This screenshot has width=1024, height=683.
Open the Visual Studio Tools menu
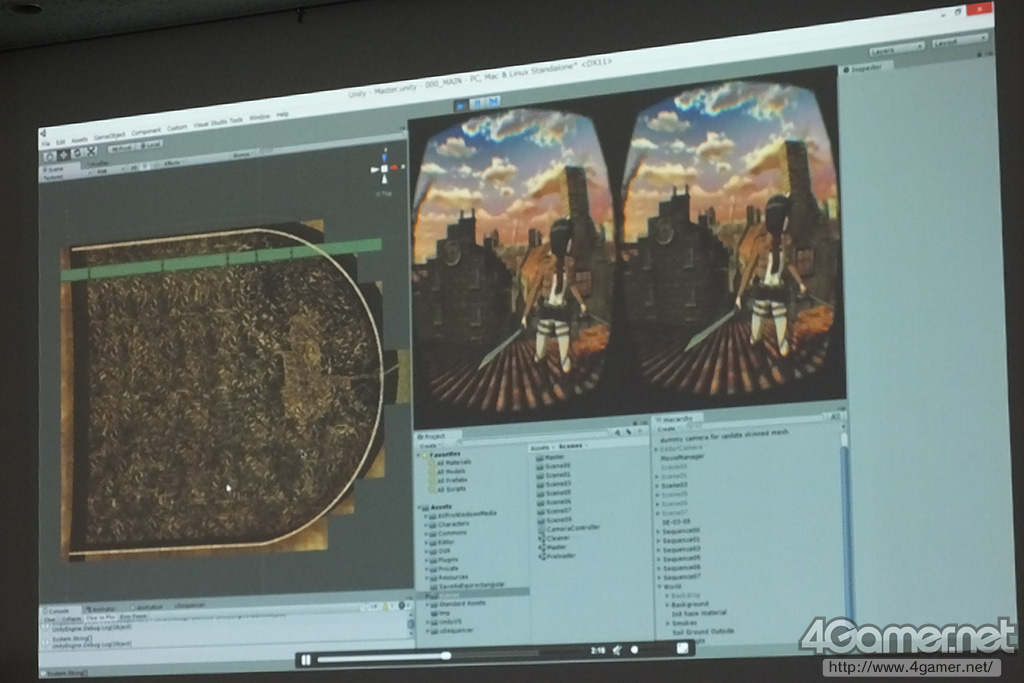tap(218, 122)
